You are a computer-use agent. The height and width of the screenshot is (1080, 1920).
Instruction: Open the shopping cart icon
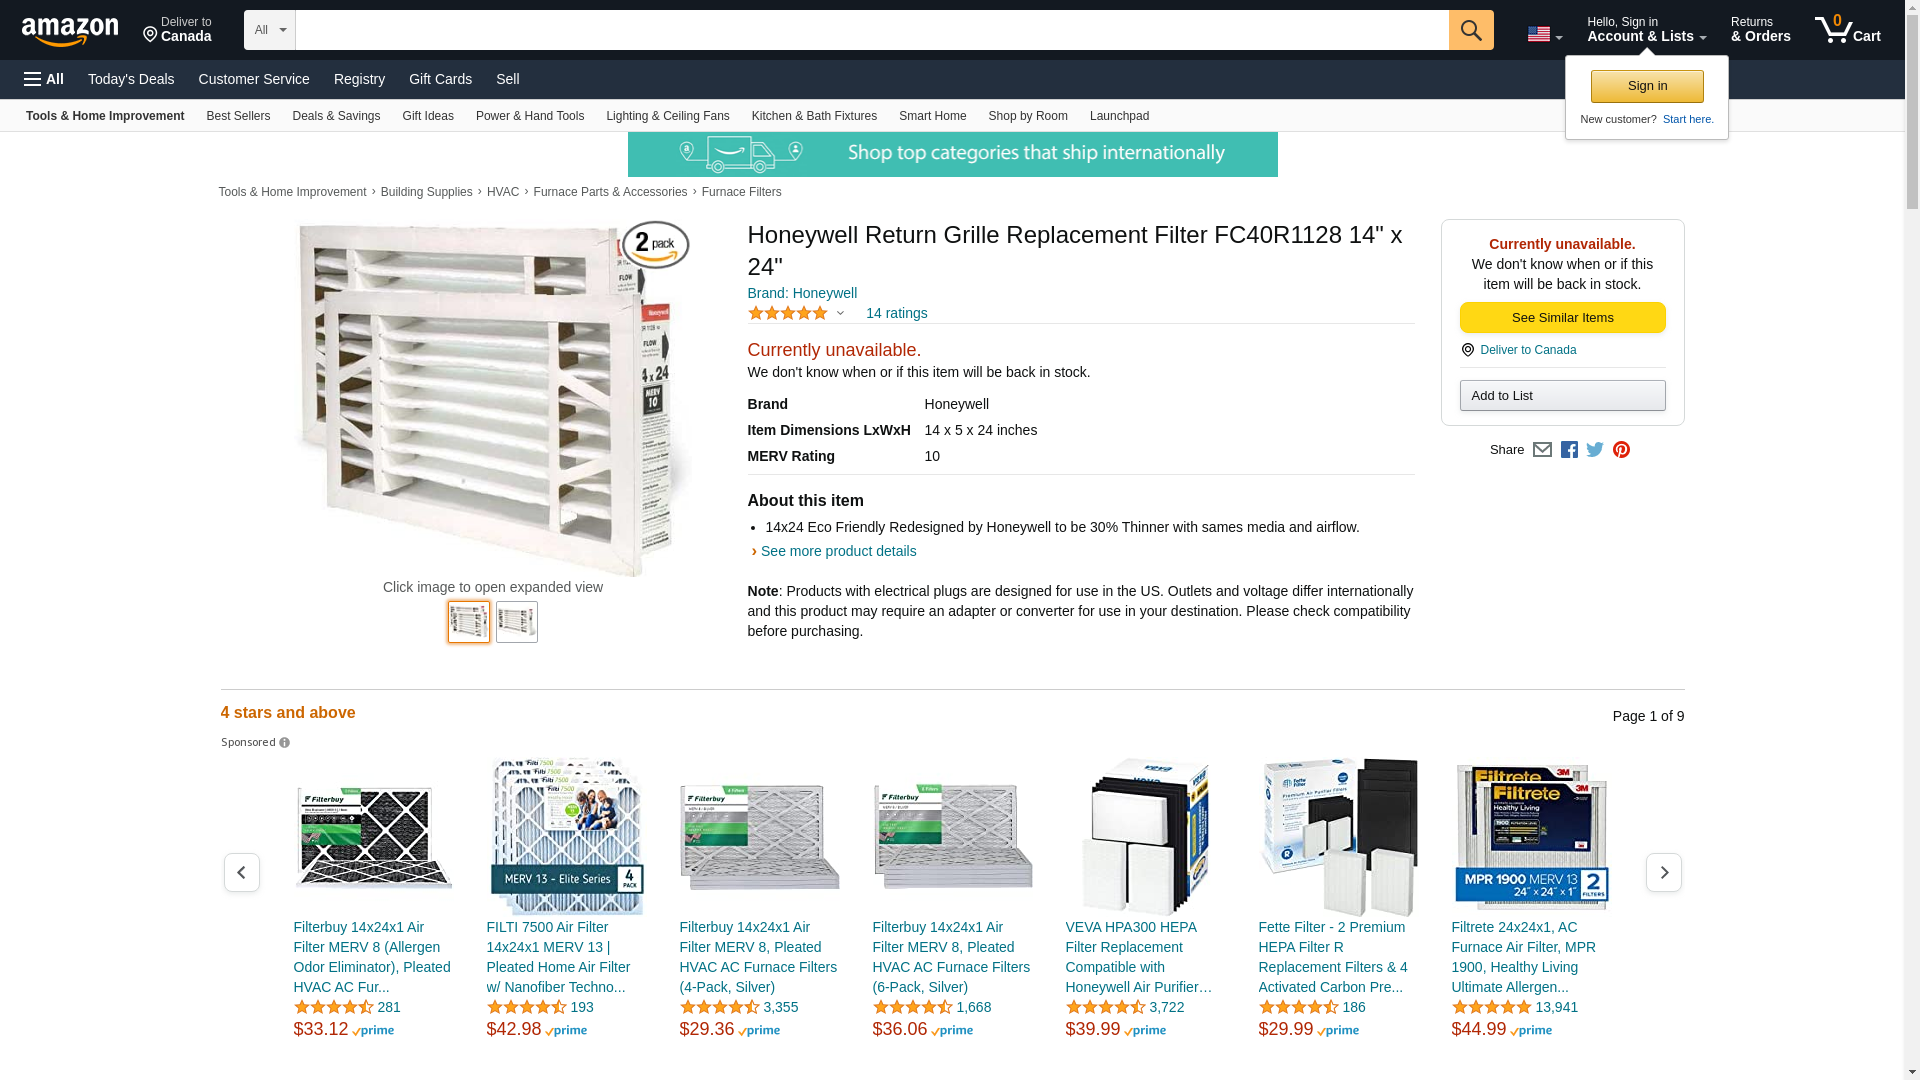tap(1848, 29)
